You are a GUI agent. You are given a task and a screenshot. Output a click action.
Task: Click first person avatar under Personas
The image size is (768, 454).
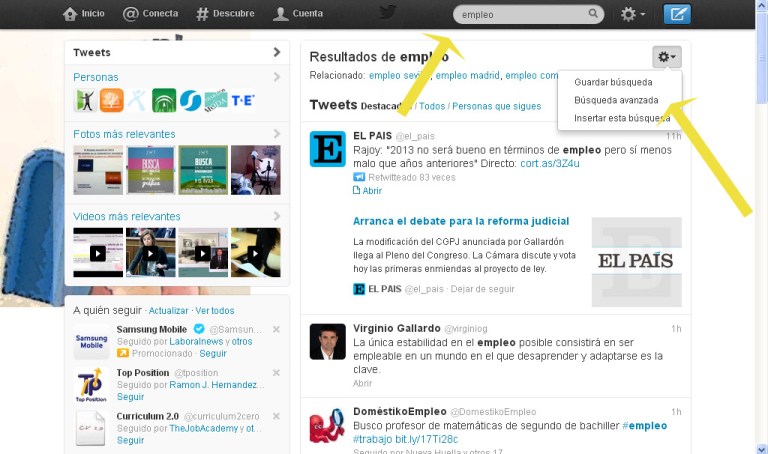pyautogui.click(x=85, y=100)
